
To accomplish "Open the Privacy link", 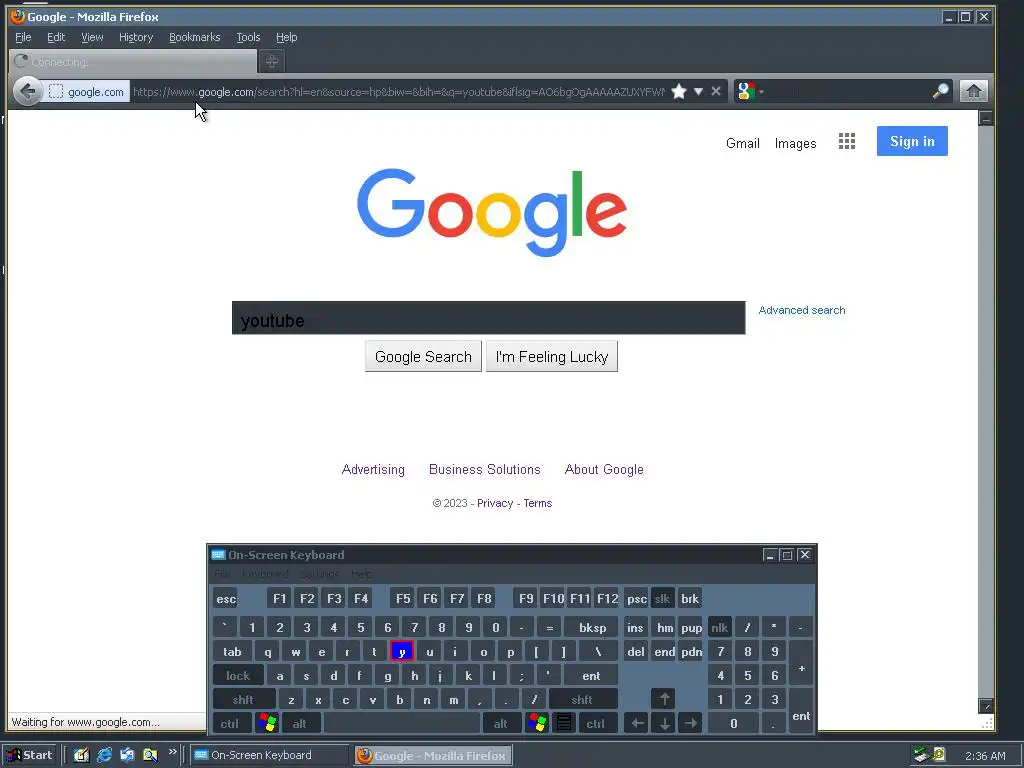I will click(495, 503).
